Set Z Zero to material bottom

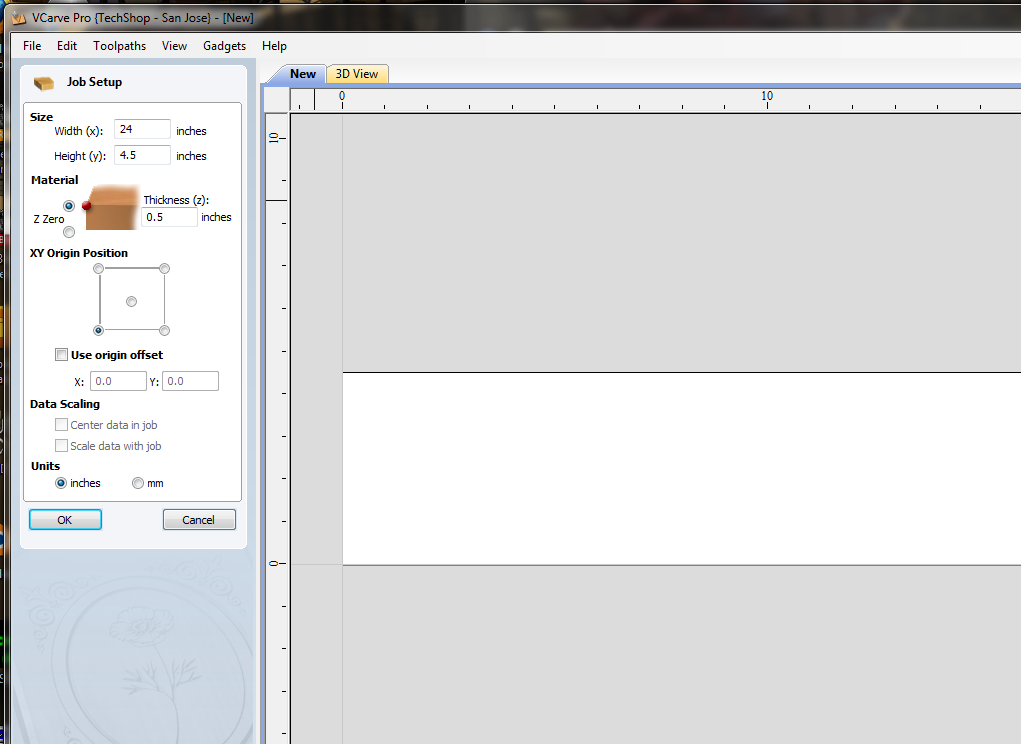click(69, 232)
